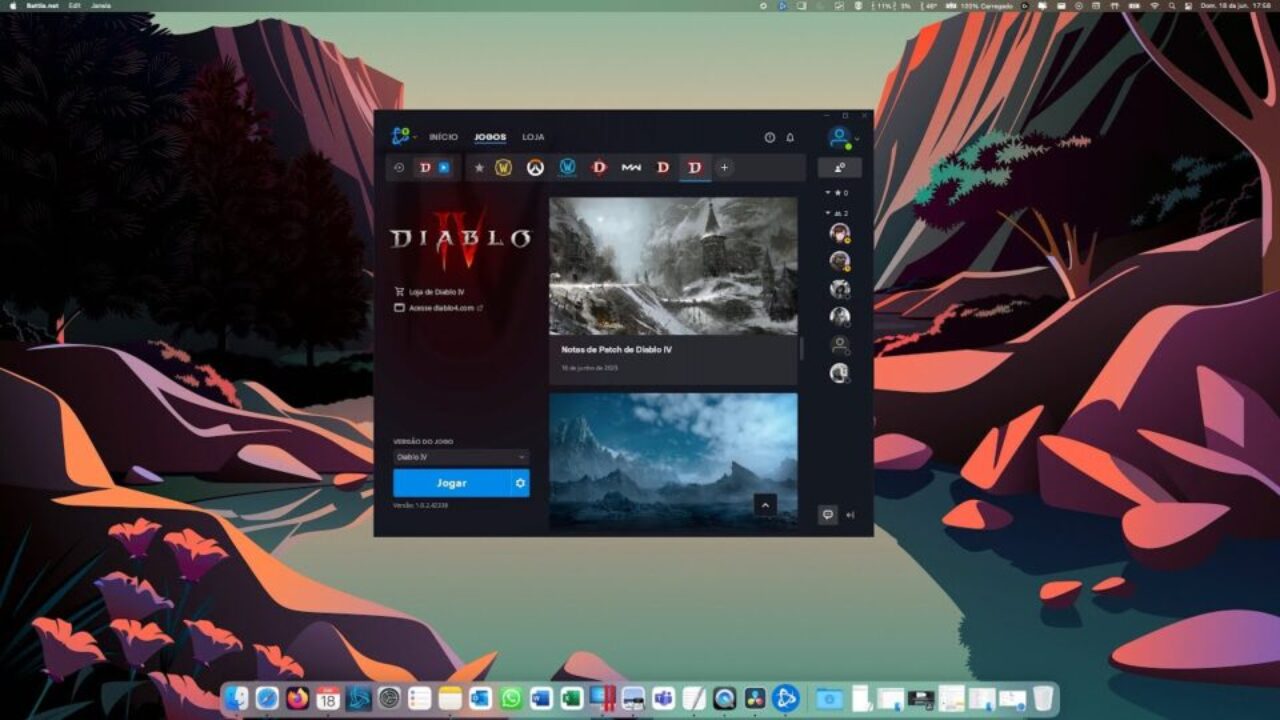
Task: Go to the INÍCIO tab
Action: point(443,137)
